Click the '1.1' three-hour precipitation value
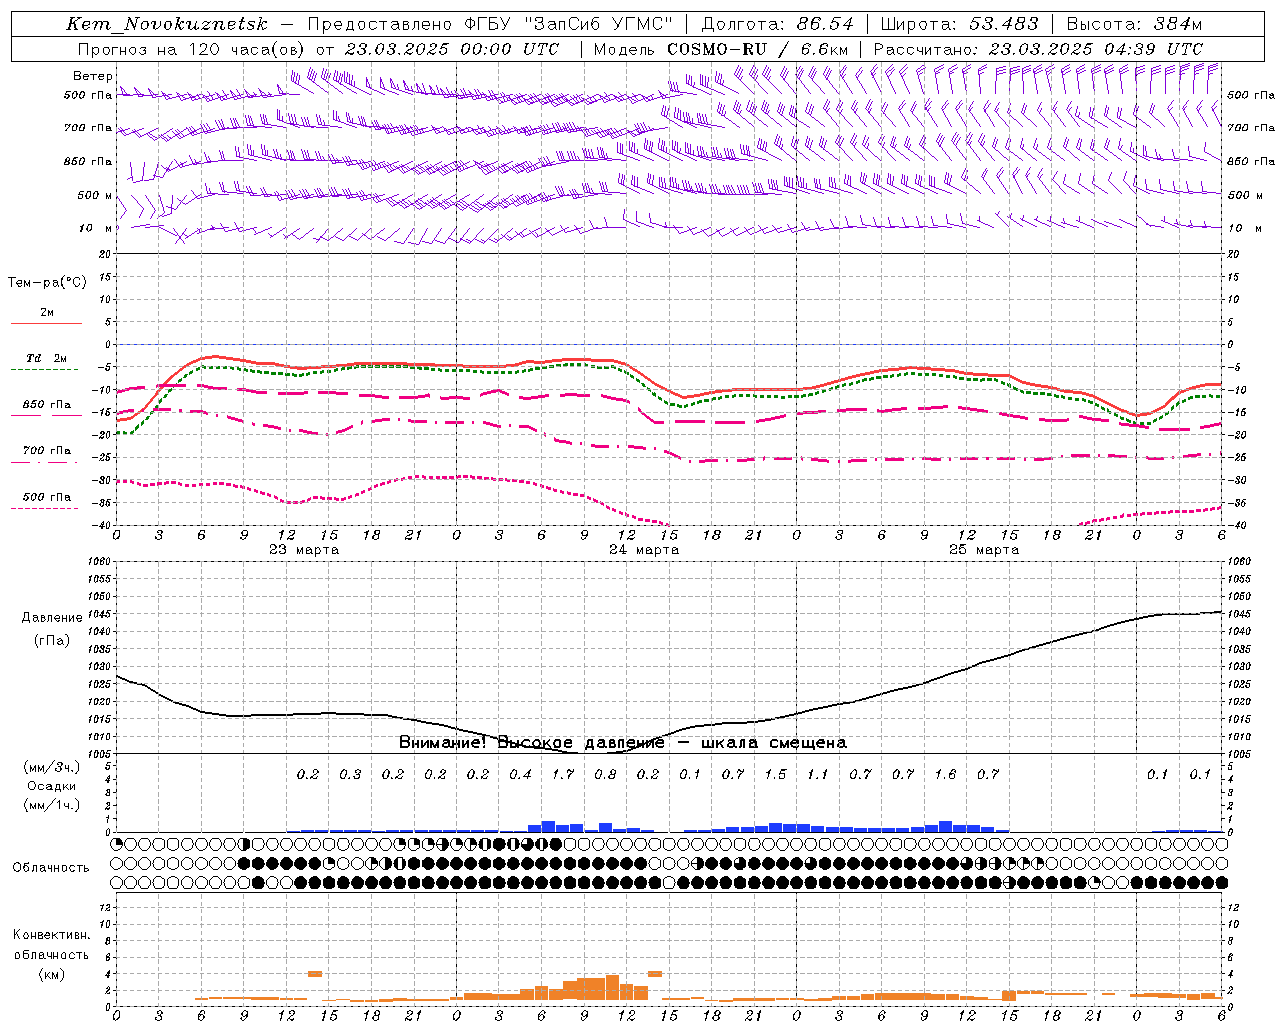Image resolution: width=1280 pixels, height=1024 pixels. tap(818, 774)
